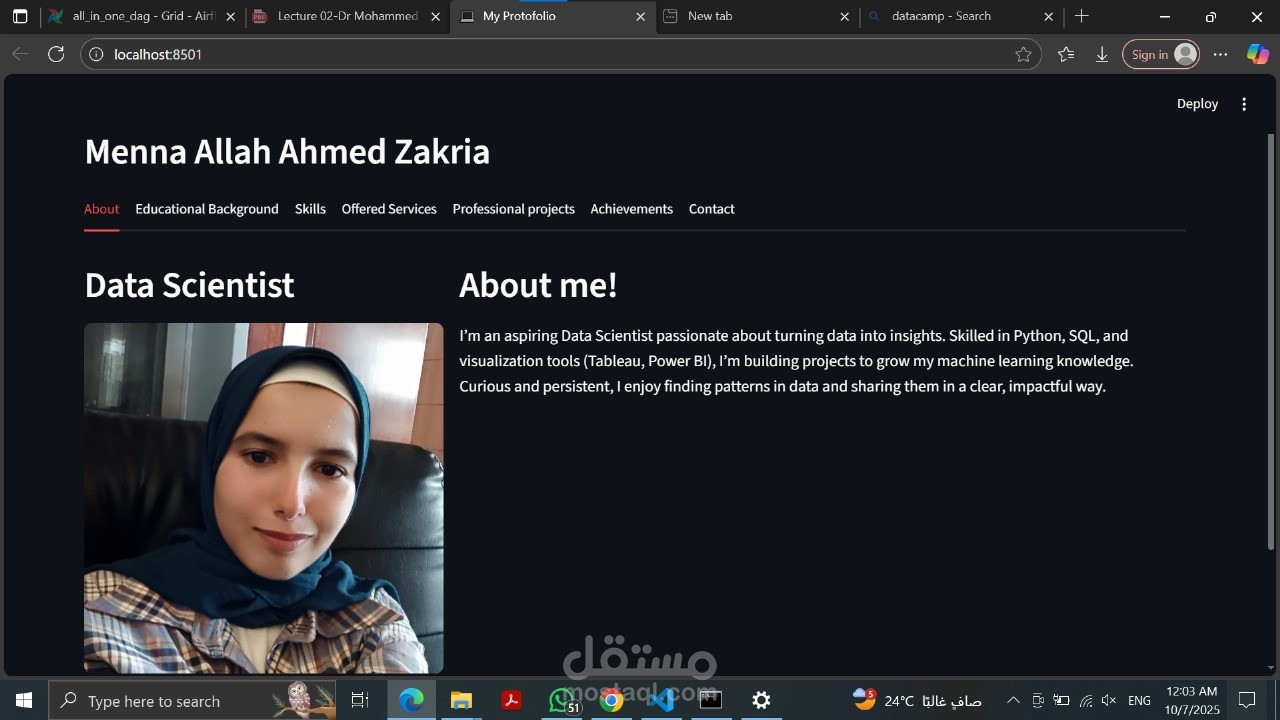Open the Educational Background tab
1280x720 pixels.
pyautogui.click(x=207, y=209)
